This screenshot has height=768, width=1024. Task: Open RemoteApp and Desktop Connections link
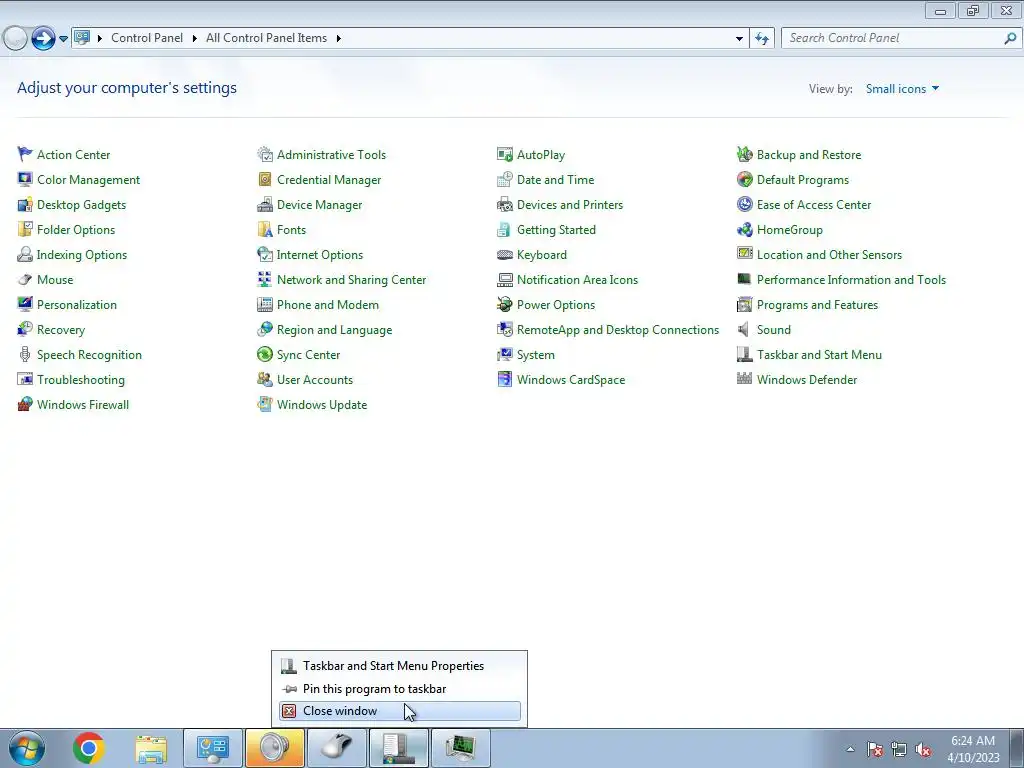[x=618, y=330]
